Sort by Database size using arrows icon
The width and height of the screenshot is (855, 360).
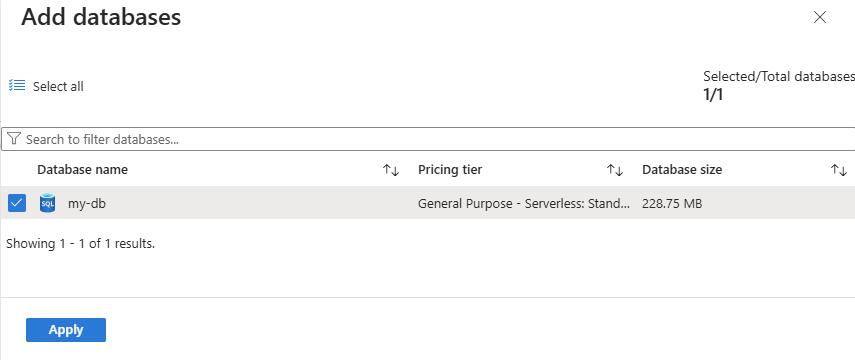click(839, 170)
